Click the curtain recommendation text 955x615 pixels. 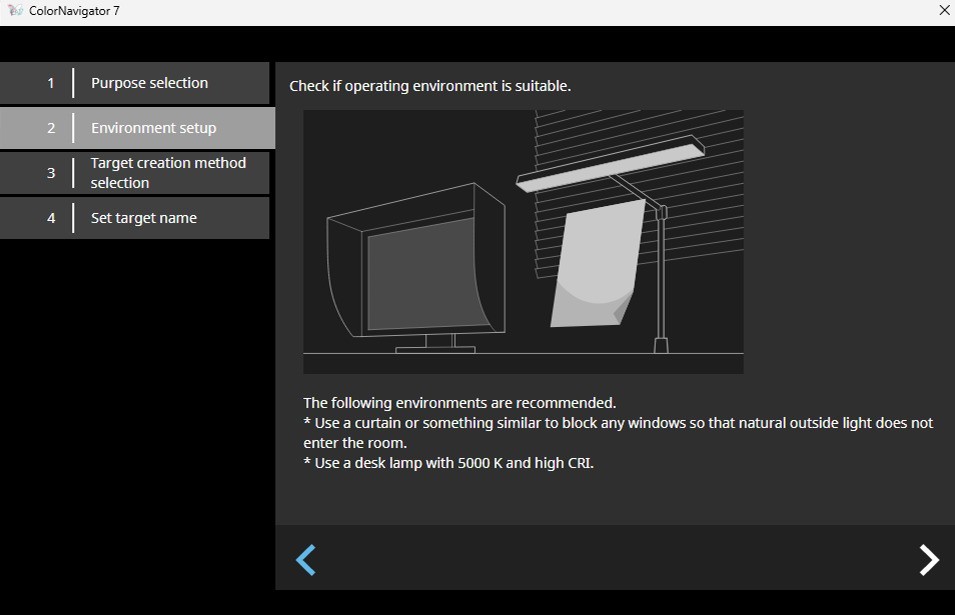tap(618, 433)
